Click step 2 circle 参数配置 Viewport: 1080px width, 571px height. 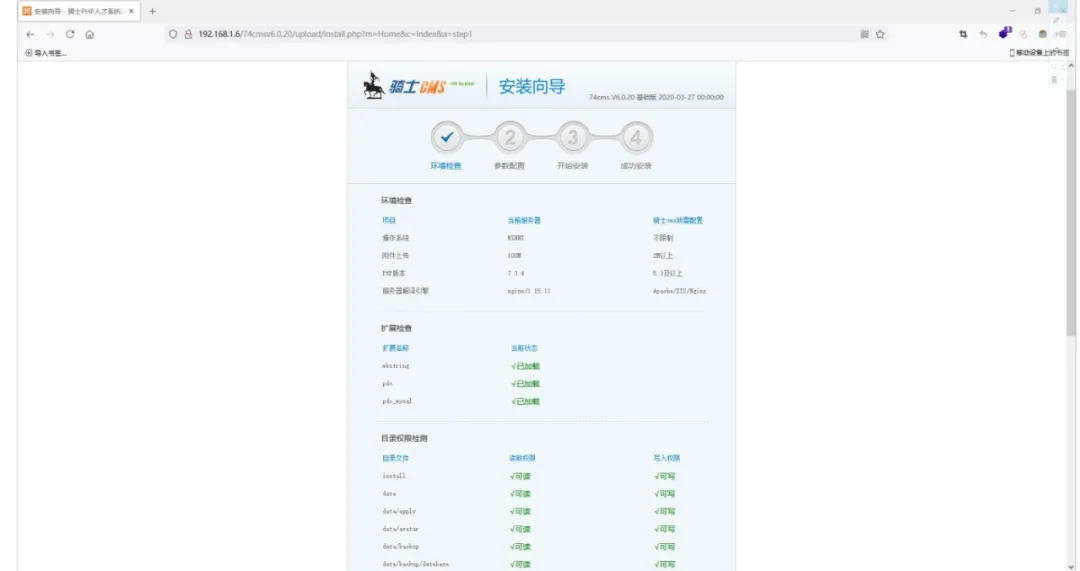click(x=509, y=138)
